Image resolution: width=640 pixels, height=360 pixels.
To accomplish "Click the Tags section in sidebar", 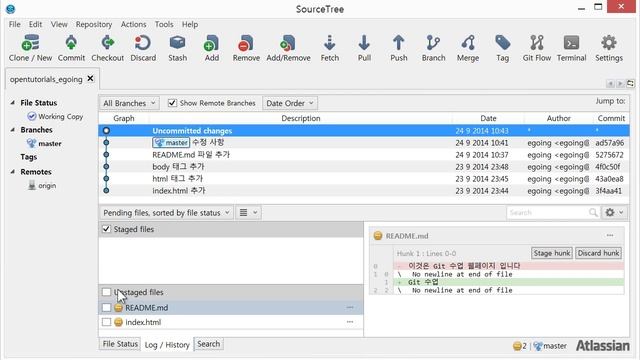I will click(x=29, y=157).
